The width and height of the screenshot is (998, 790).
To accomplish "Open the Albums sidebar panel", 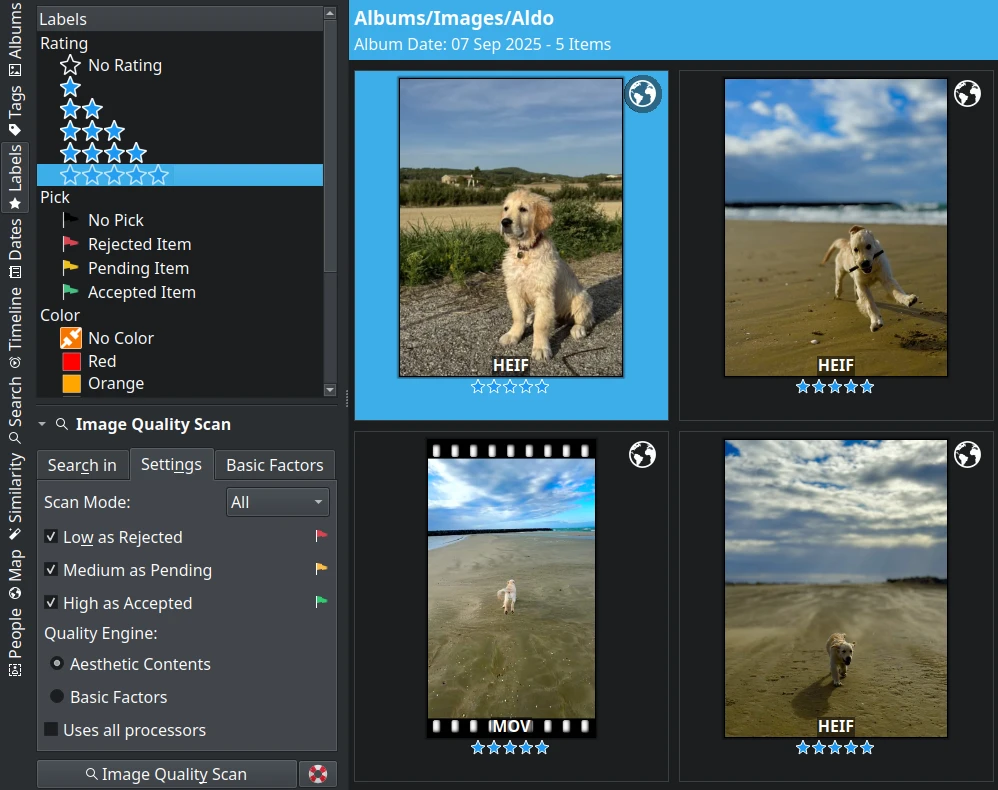I will point(15,40).
